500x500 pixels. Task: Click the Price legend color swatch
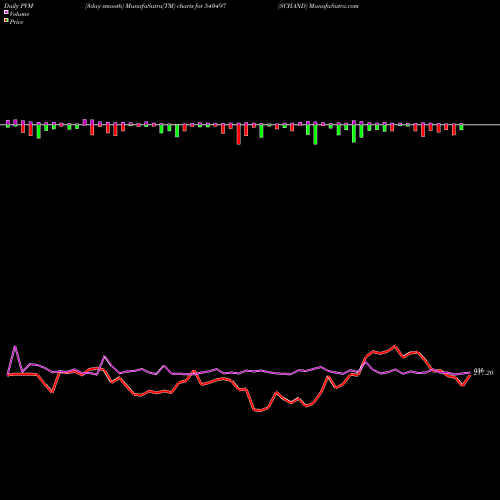pos(6,21)
